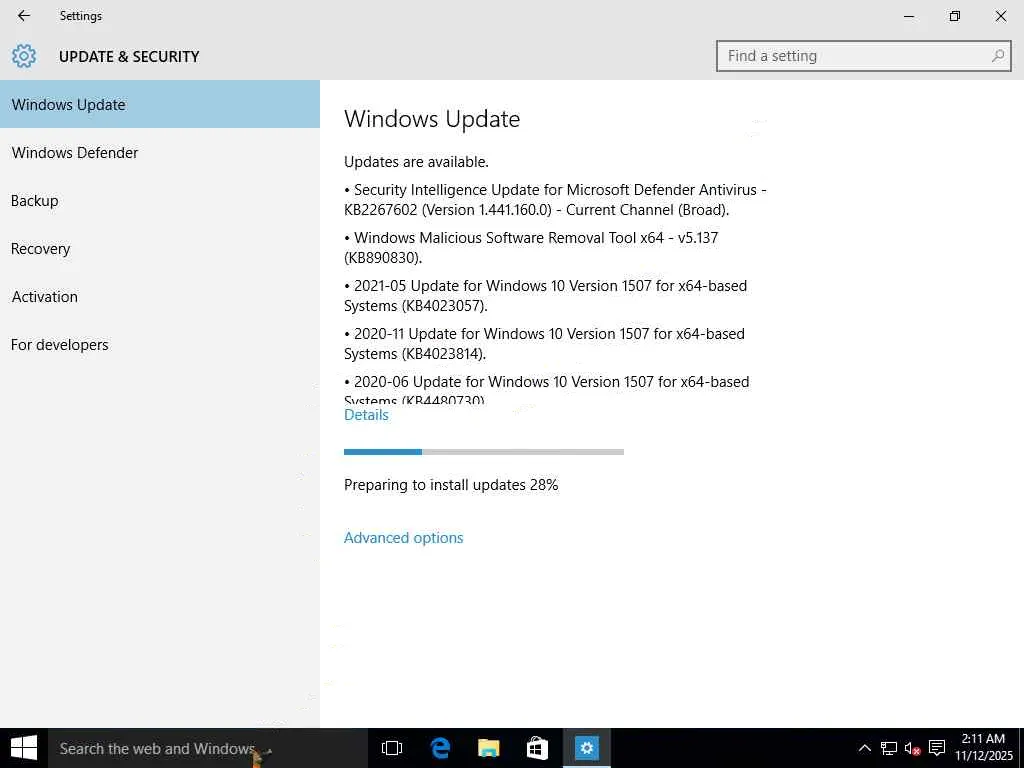Launch Microsoft Edge from the taskbar
This screenshot has width=1024, height=768.
tap(440, 748)
